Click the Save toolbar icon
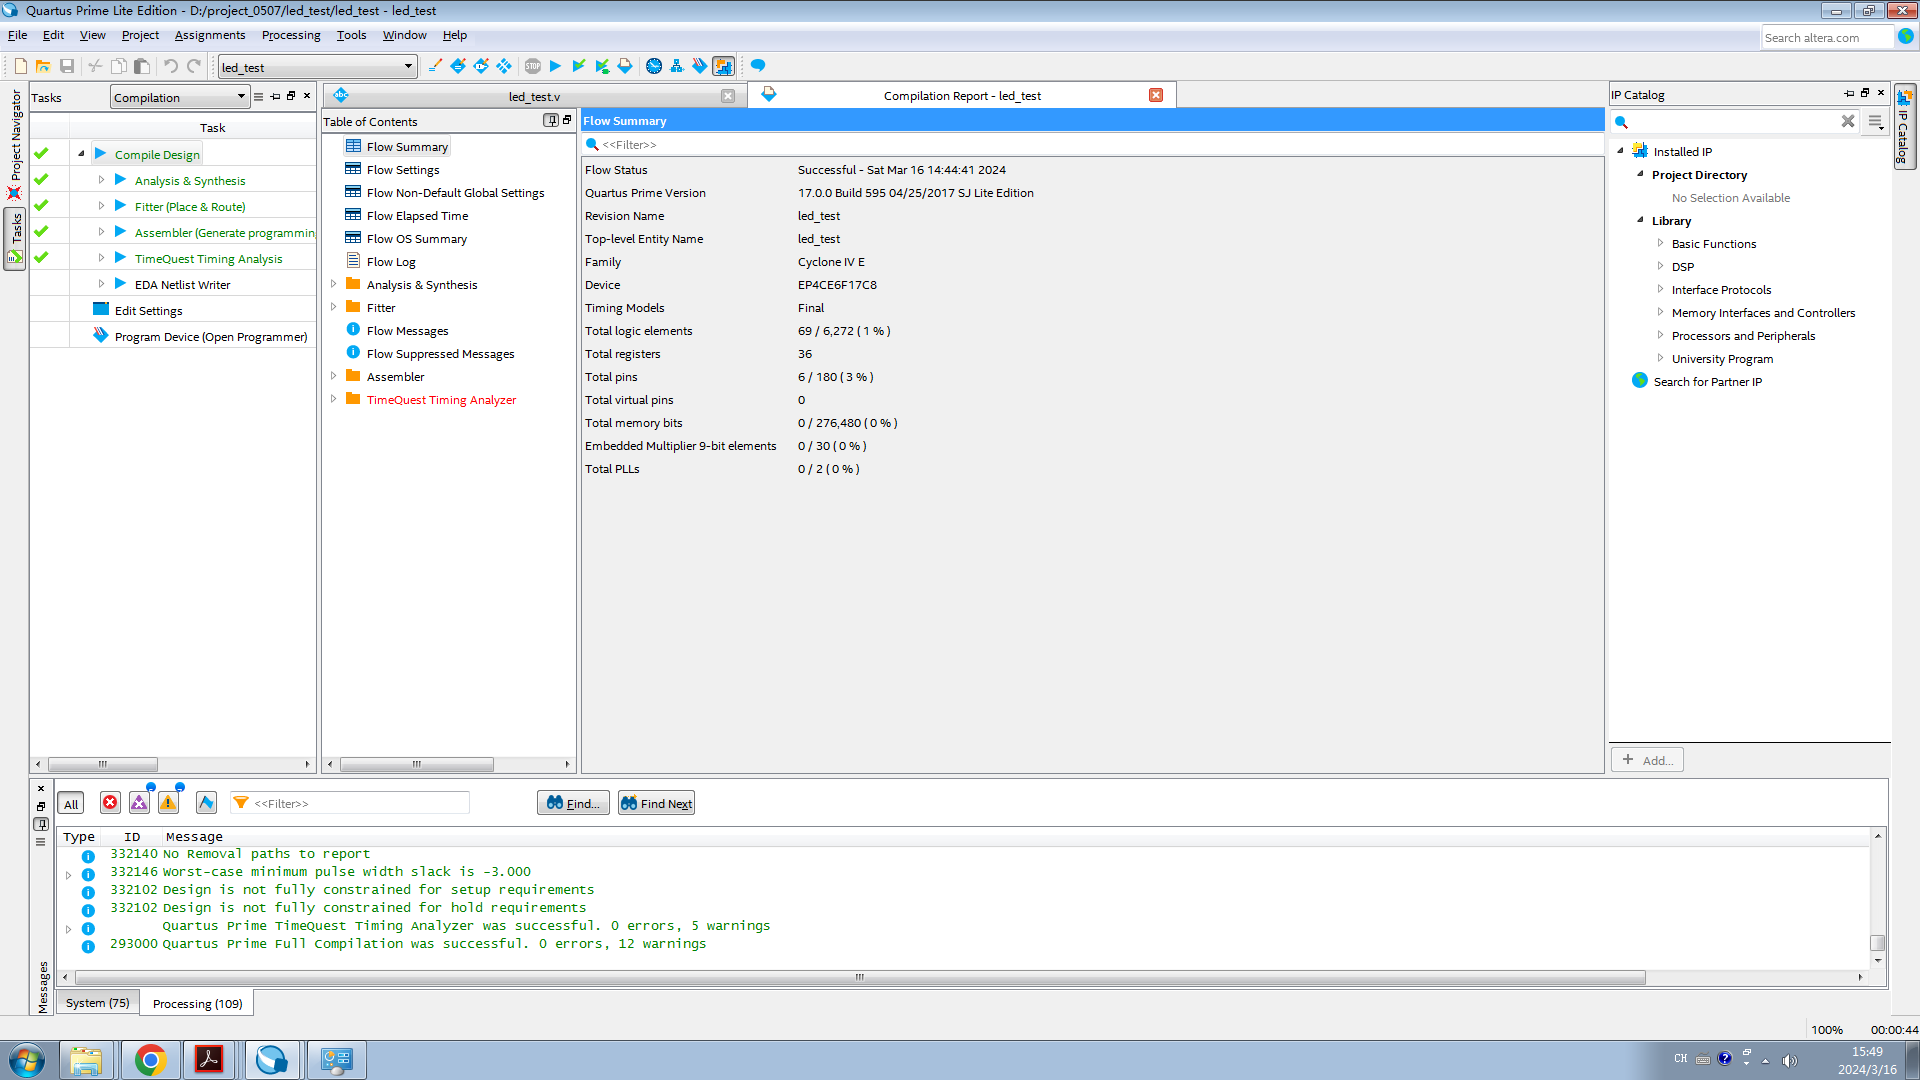The height and width of the screenshot is (1080, 1920). coord(67,66)
